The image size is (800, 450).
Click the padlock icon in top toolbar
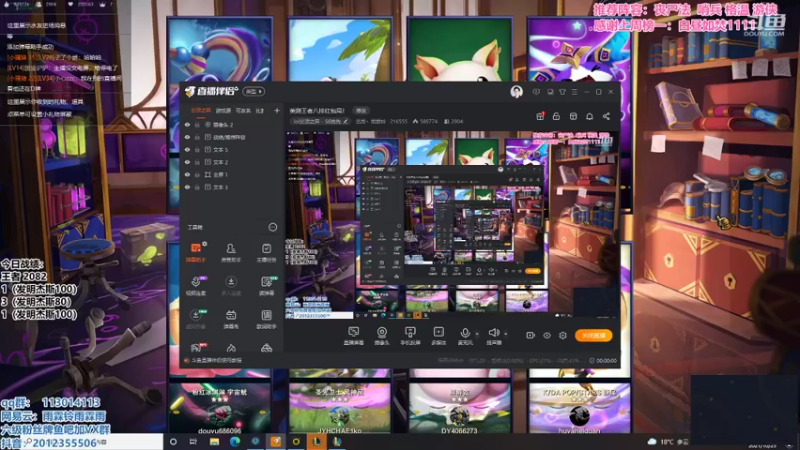pos(556,116)
